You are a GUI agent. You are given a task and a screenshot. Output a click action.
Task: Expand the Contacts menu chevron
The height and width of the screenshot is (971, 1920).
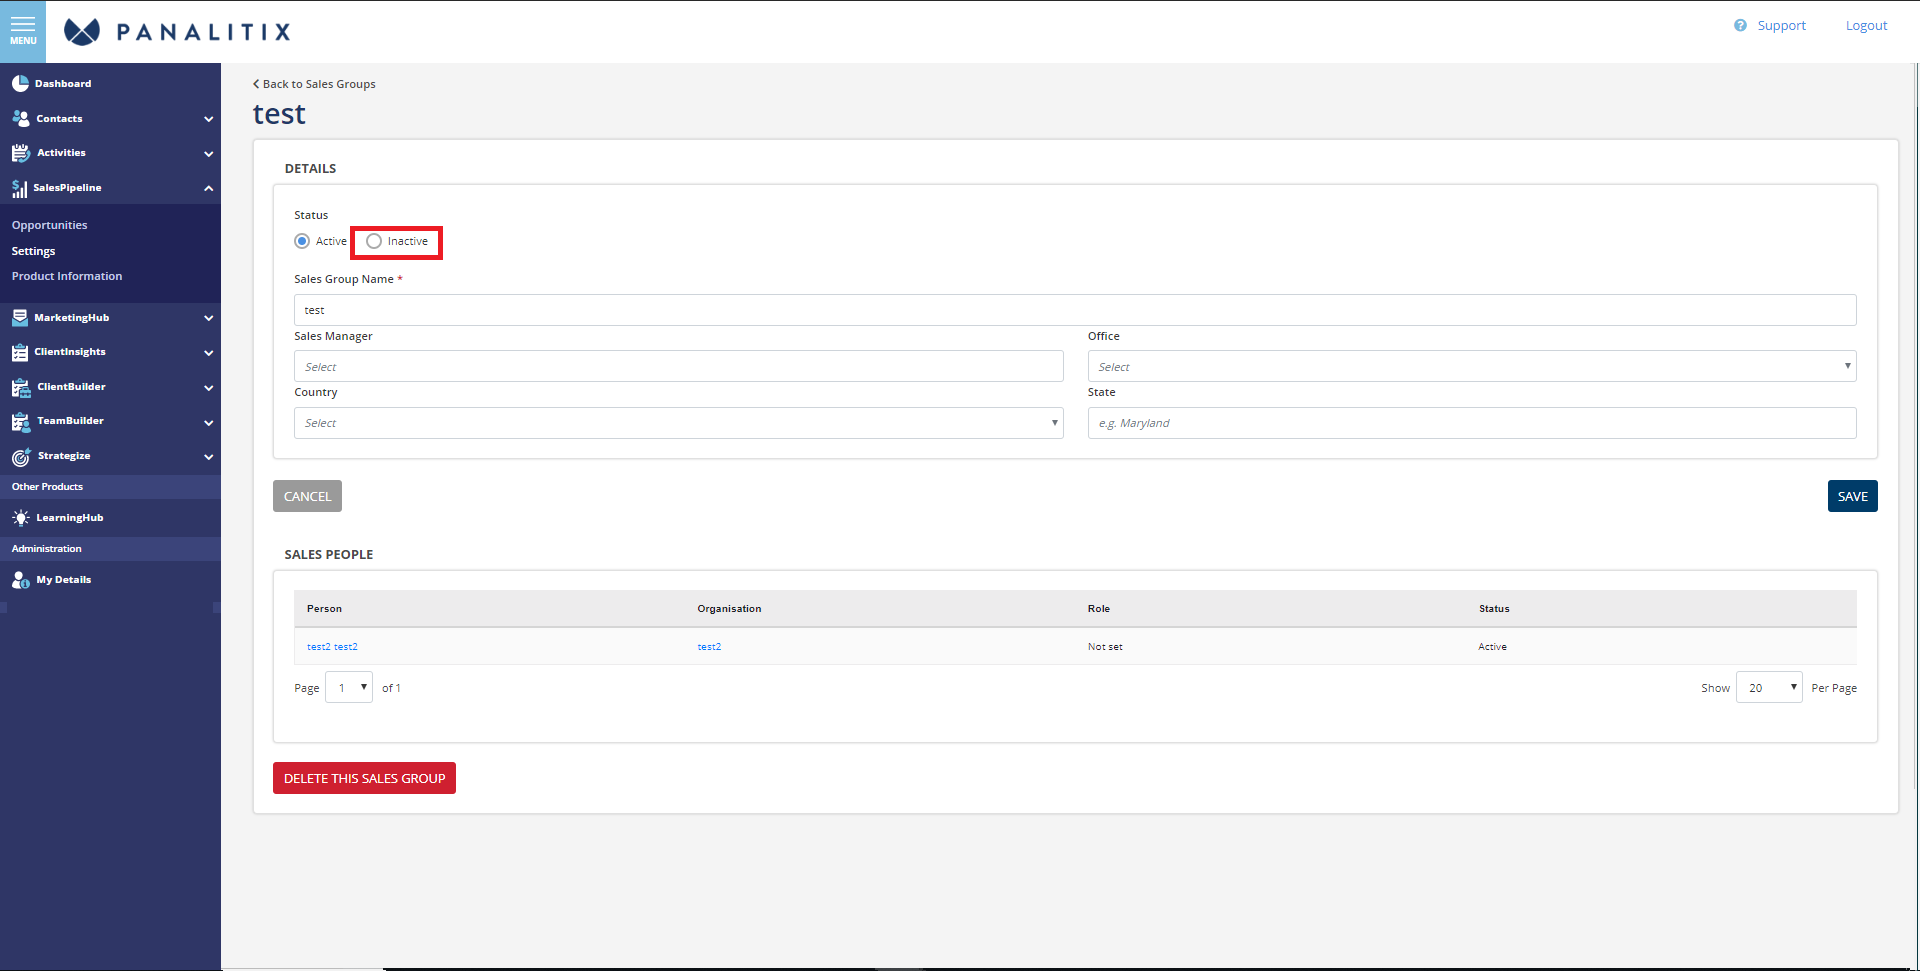pos(208,119)
